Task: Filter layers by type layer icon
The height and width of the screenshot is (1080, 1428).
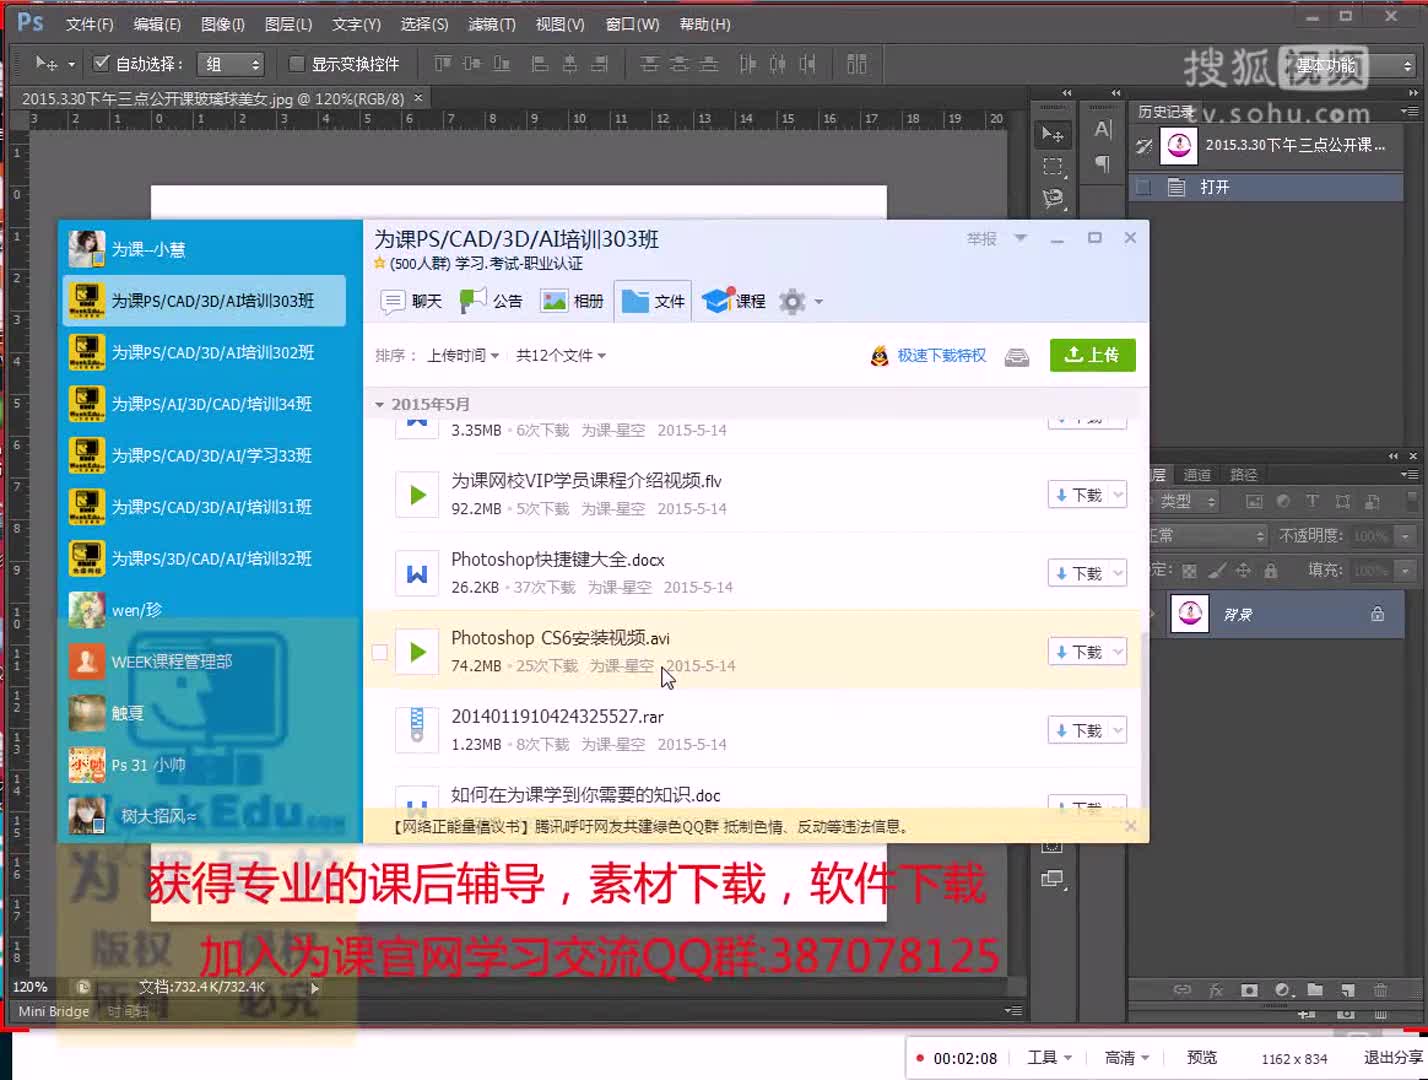Action: click(x=1312, y=501)
